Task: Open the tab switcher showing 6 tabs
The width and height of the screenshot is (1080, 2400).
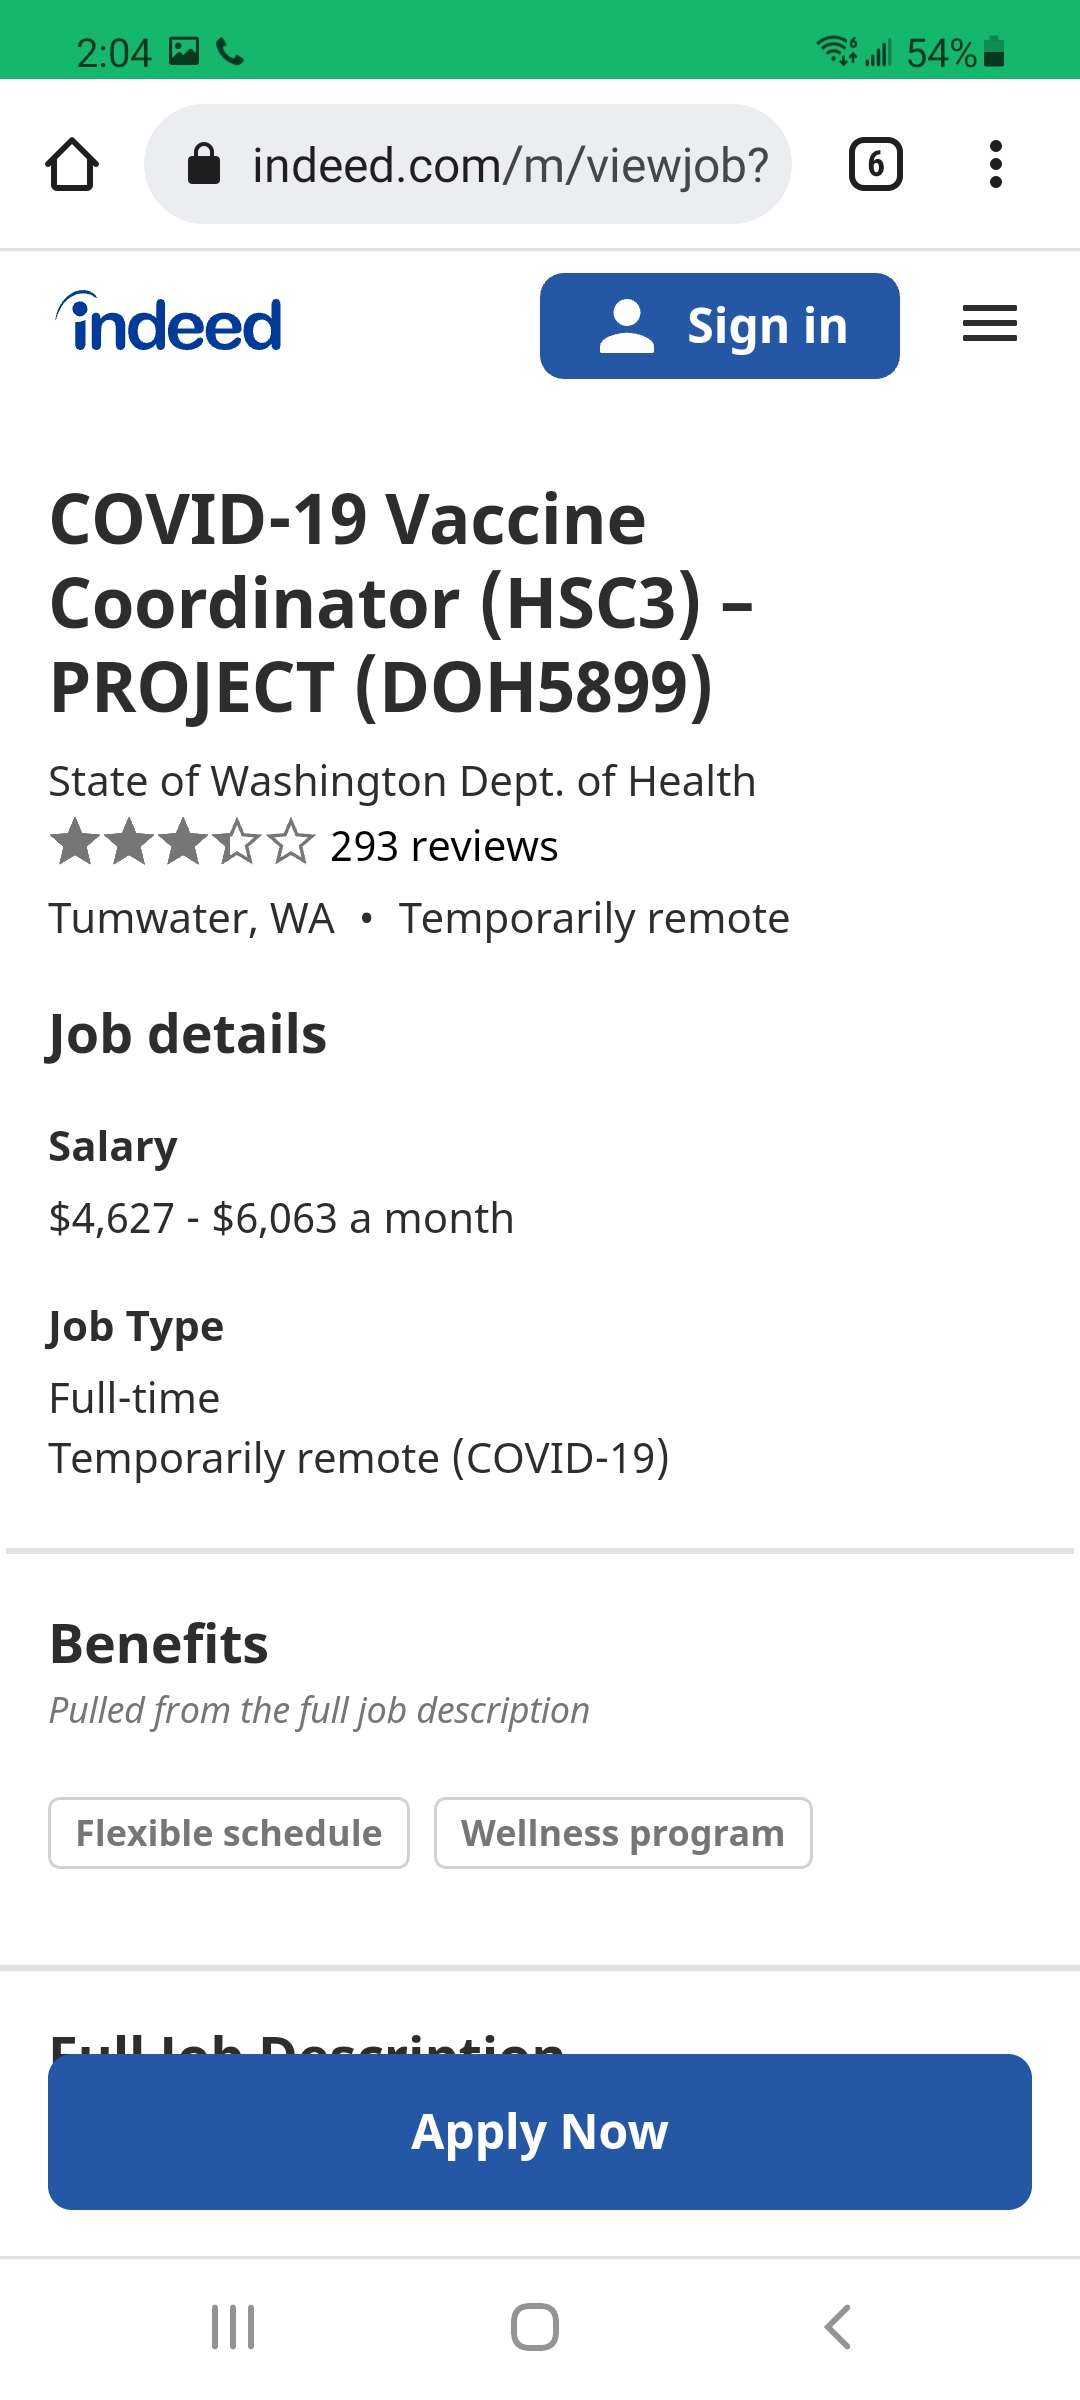Action: [875, 164]
